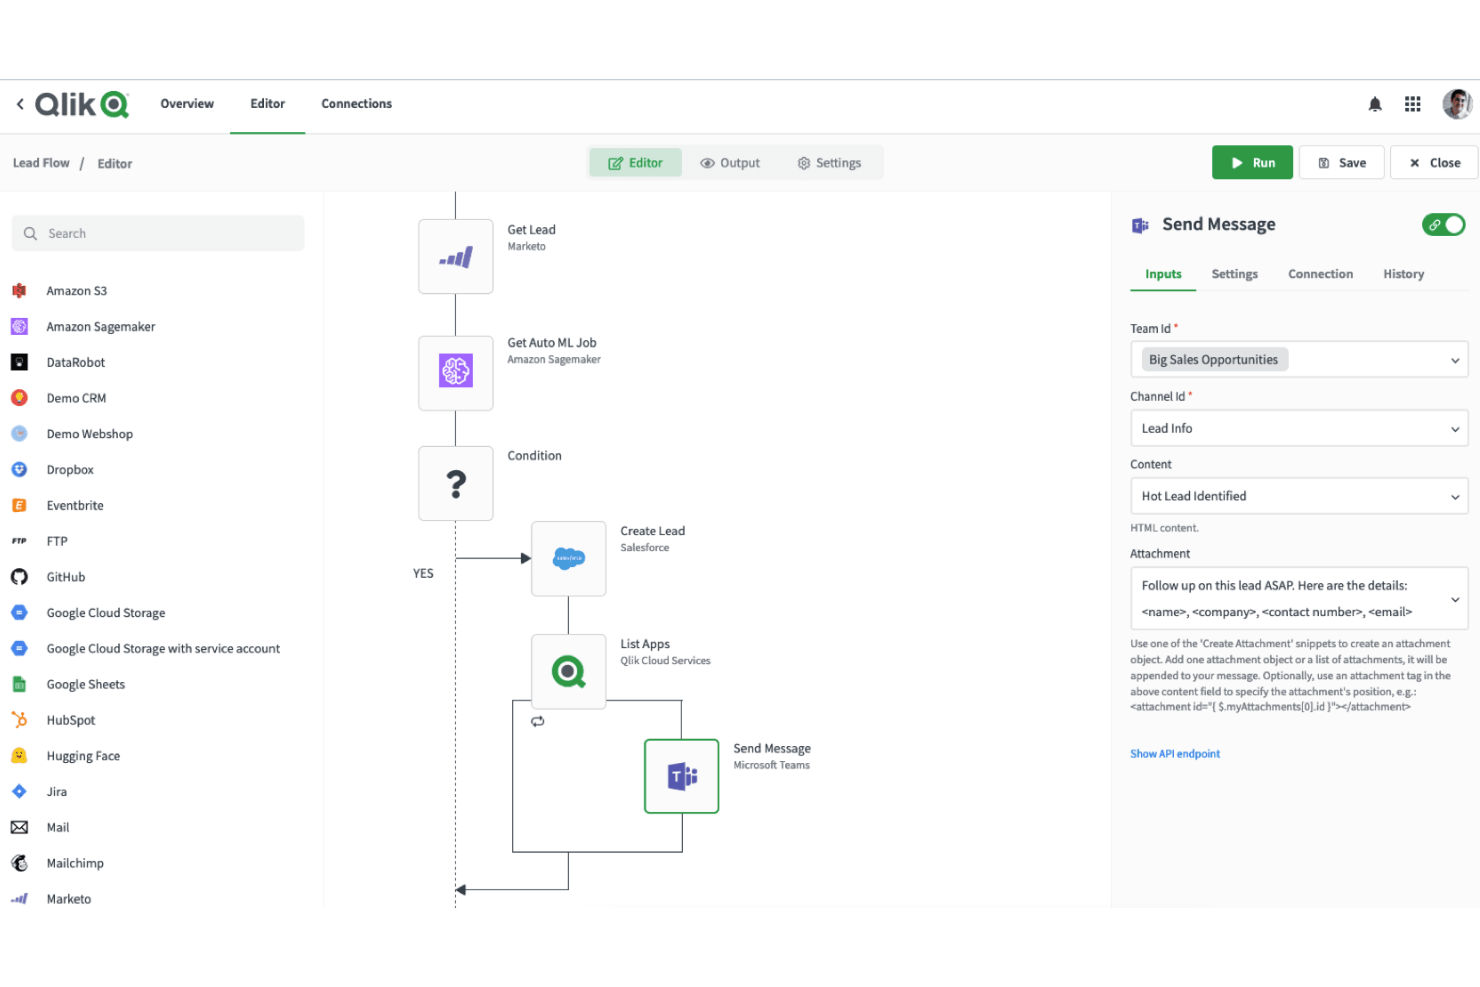Close the editor
This screenshot has width=1480, height=987.
(x=1434, y=163)
